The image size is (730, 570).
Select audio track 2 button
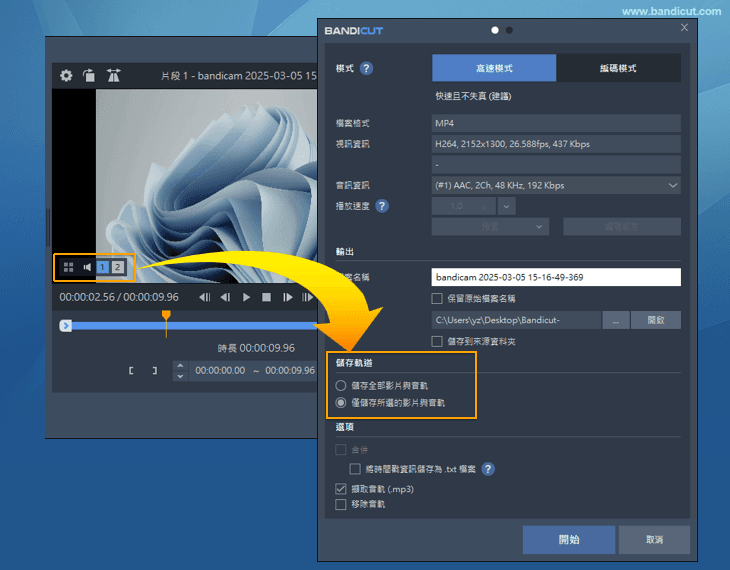pyautogui.click(x=118, y=267)
